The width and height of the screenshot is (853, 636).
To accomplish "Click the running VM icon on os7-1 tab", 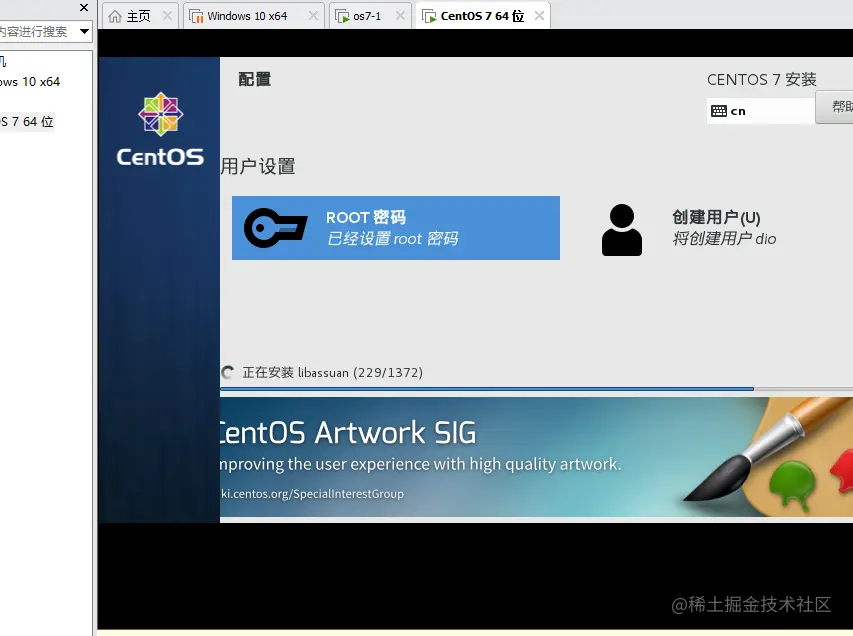I will coord(342,16).
